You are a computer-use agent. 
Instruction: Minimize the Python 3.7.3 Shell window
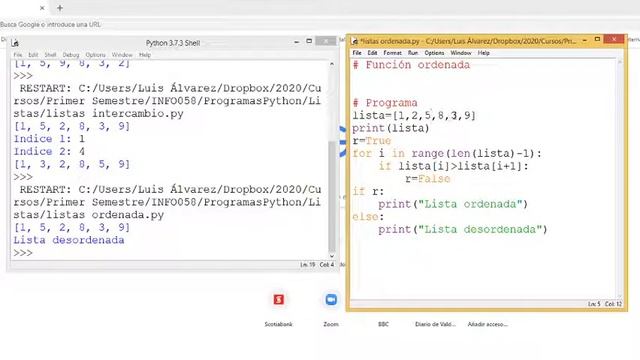tap(297, 42)
